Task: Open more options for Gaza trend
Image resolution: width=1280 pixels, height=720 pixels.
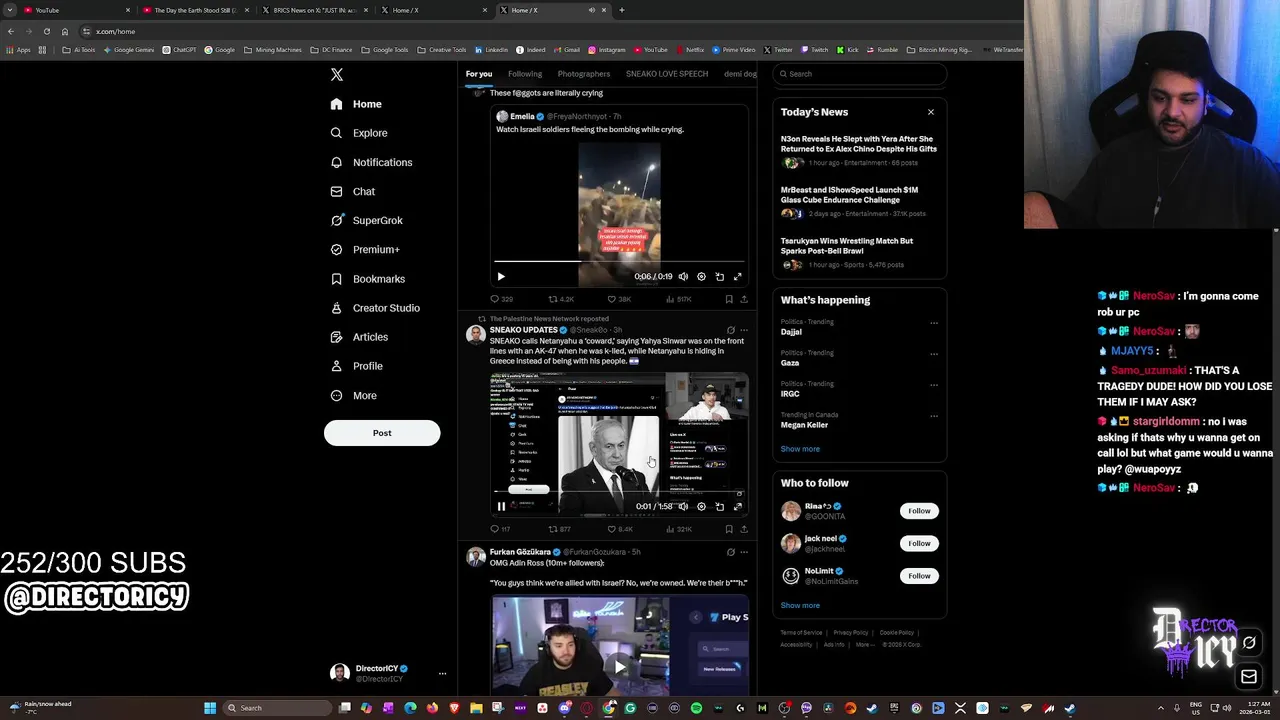Action: tap(934, 353)
